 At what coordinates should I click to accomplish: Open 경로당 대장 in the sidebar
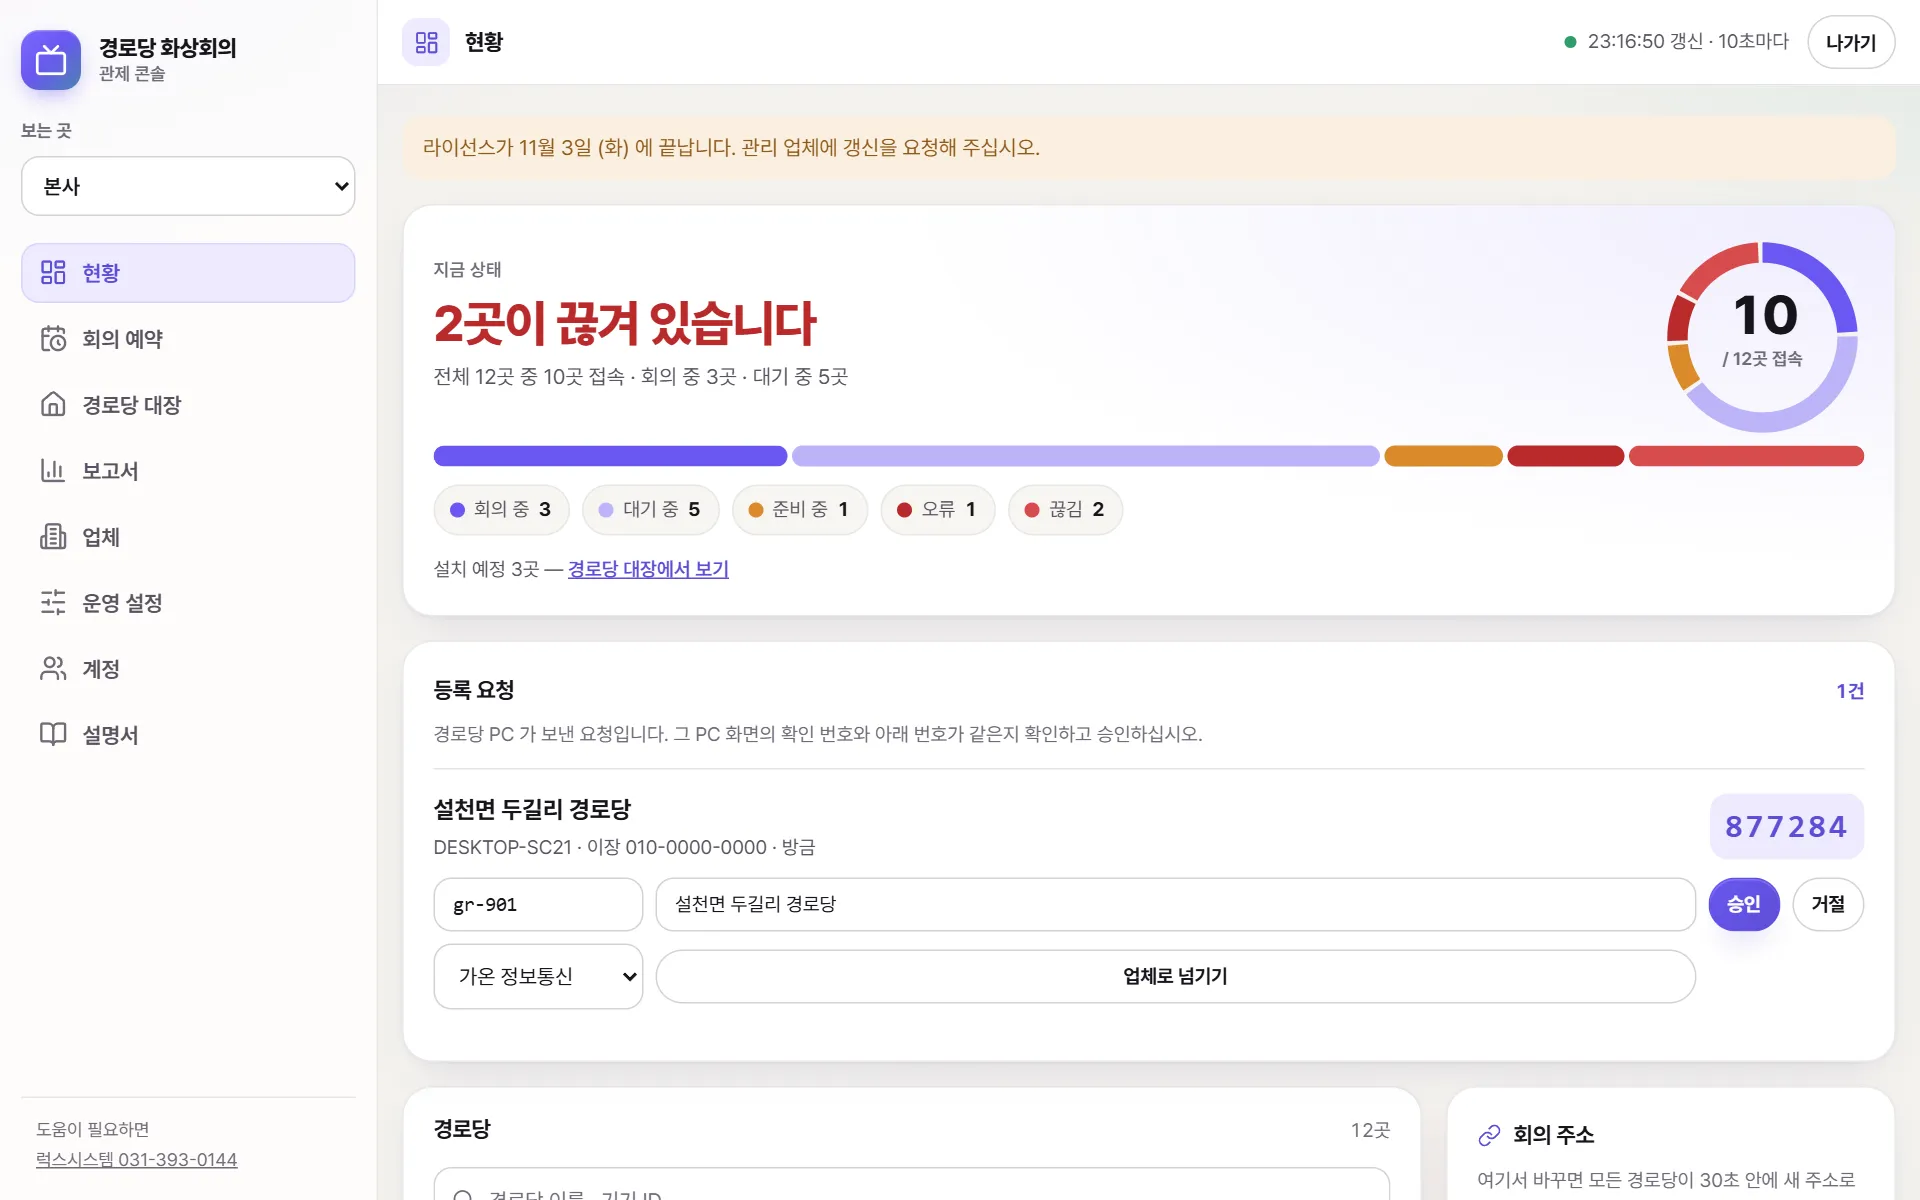pyautogui.click(x=188, y=404)
